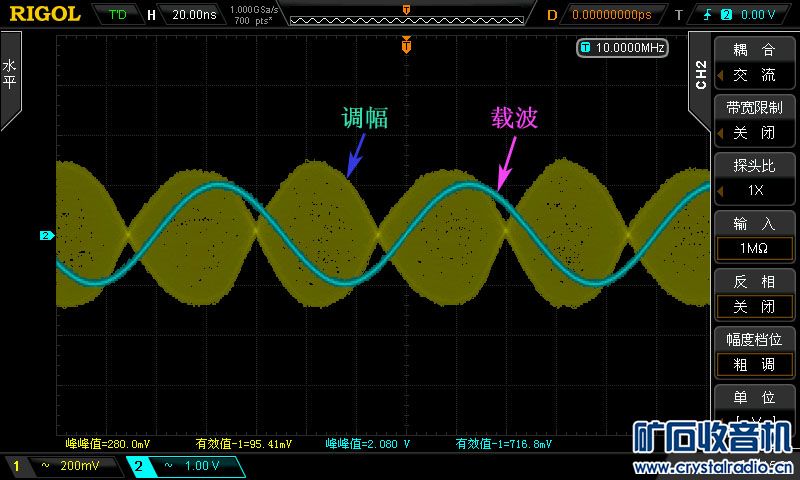This screenshot has width=800, height=480.
Task: Toggle the invert 关闭 box
Action: 754,307
